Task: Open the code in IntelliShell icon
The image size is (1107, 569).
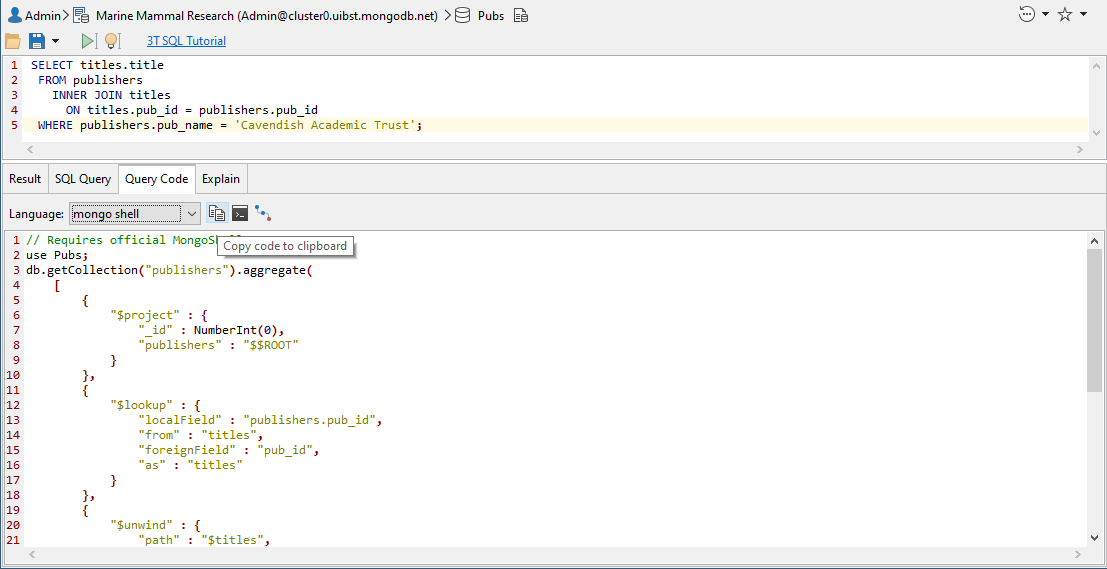Action: (x=240, y=213)
